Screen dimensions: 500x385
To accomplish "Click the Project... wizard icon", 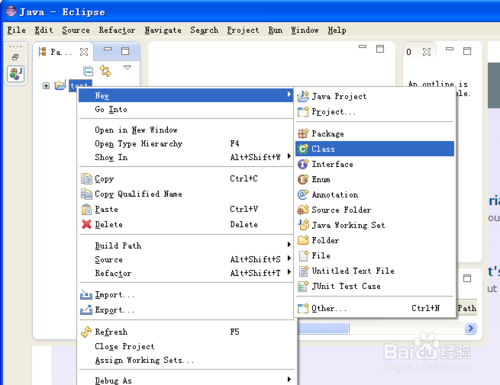I will pos(303,112).
